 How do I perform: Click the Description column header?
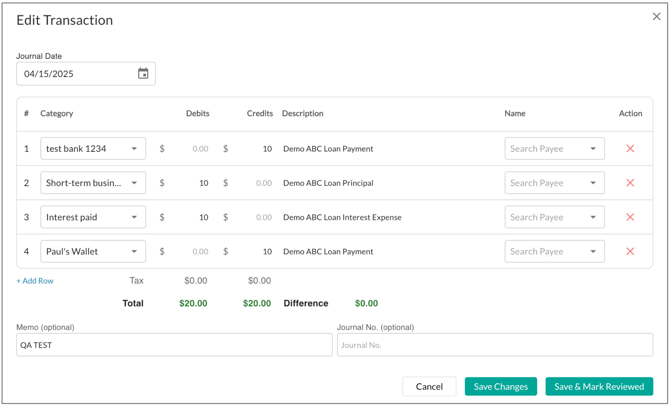[x=303, y=113]
